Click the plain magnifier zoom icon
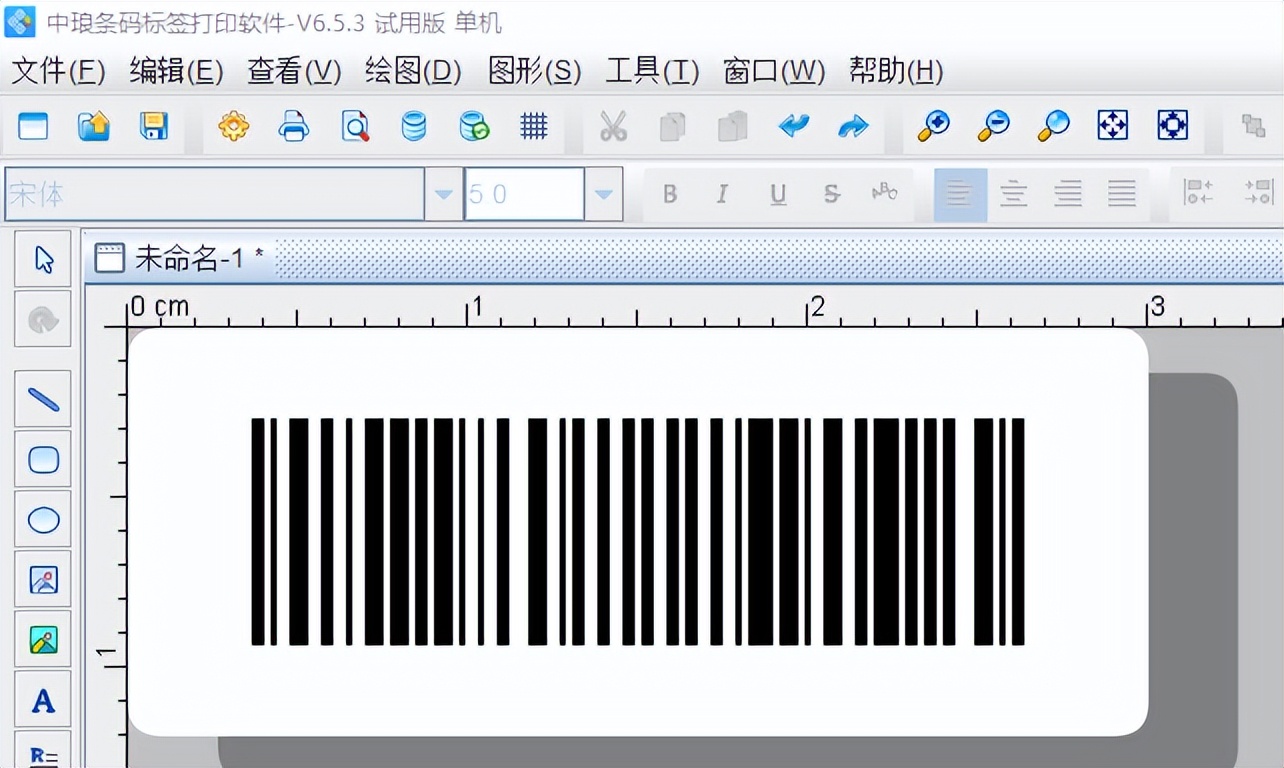 point(1053,126)
